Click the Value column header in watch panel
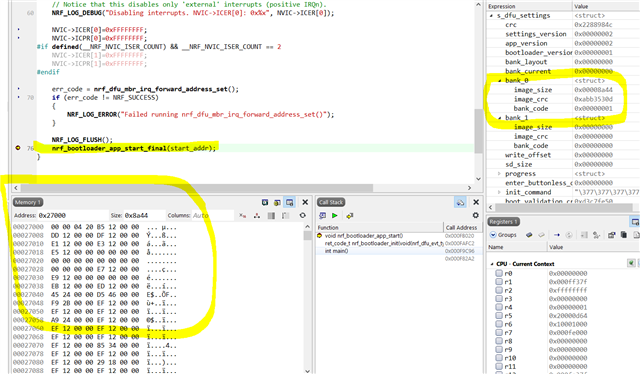This screenshot has height=374, width=640. [x=606, y=6]
